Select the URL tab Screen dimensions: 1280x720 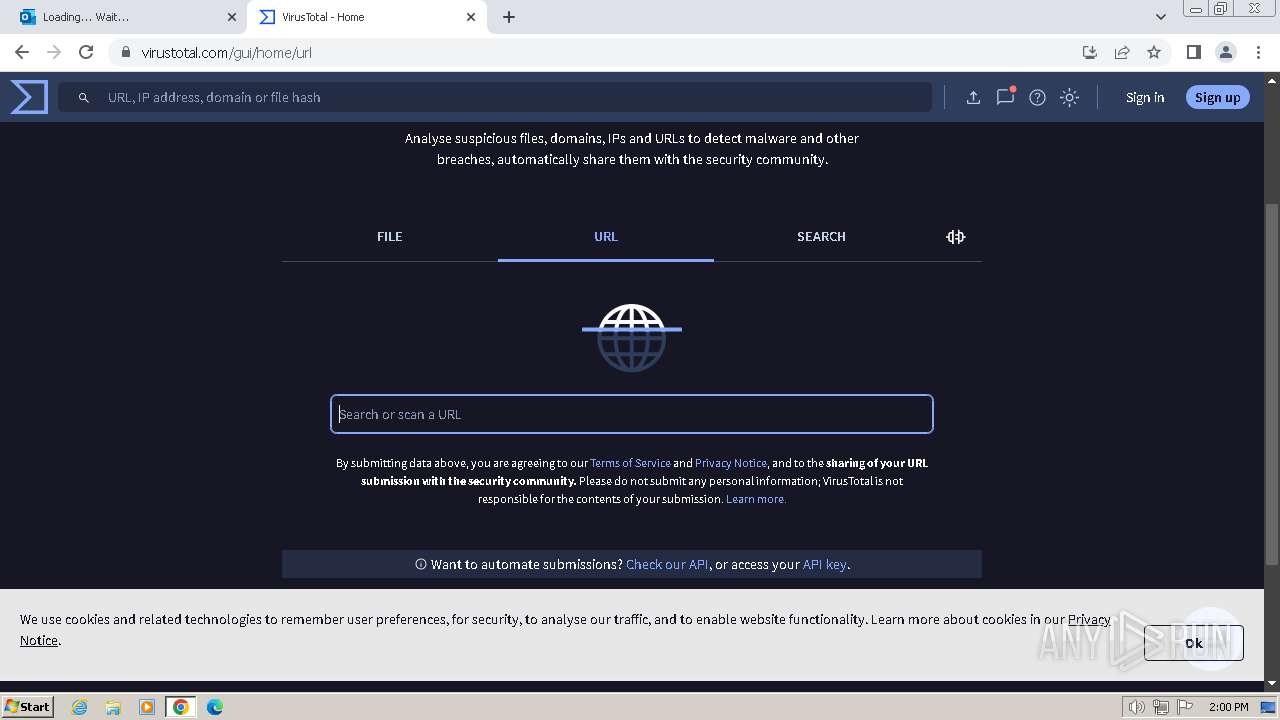(x=606, y=237)
